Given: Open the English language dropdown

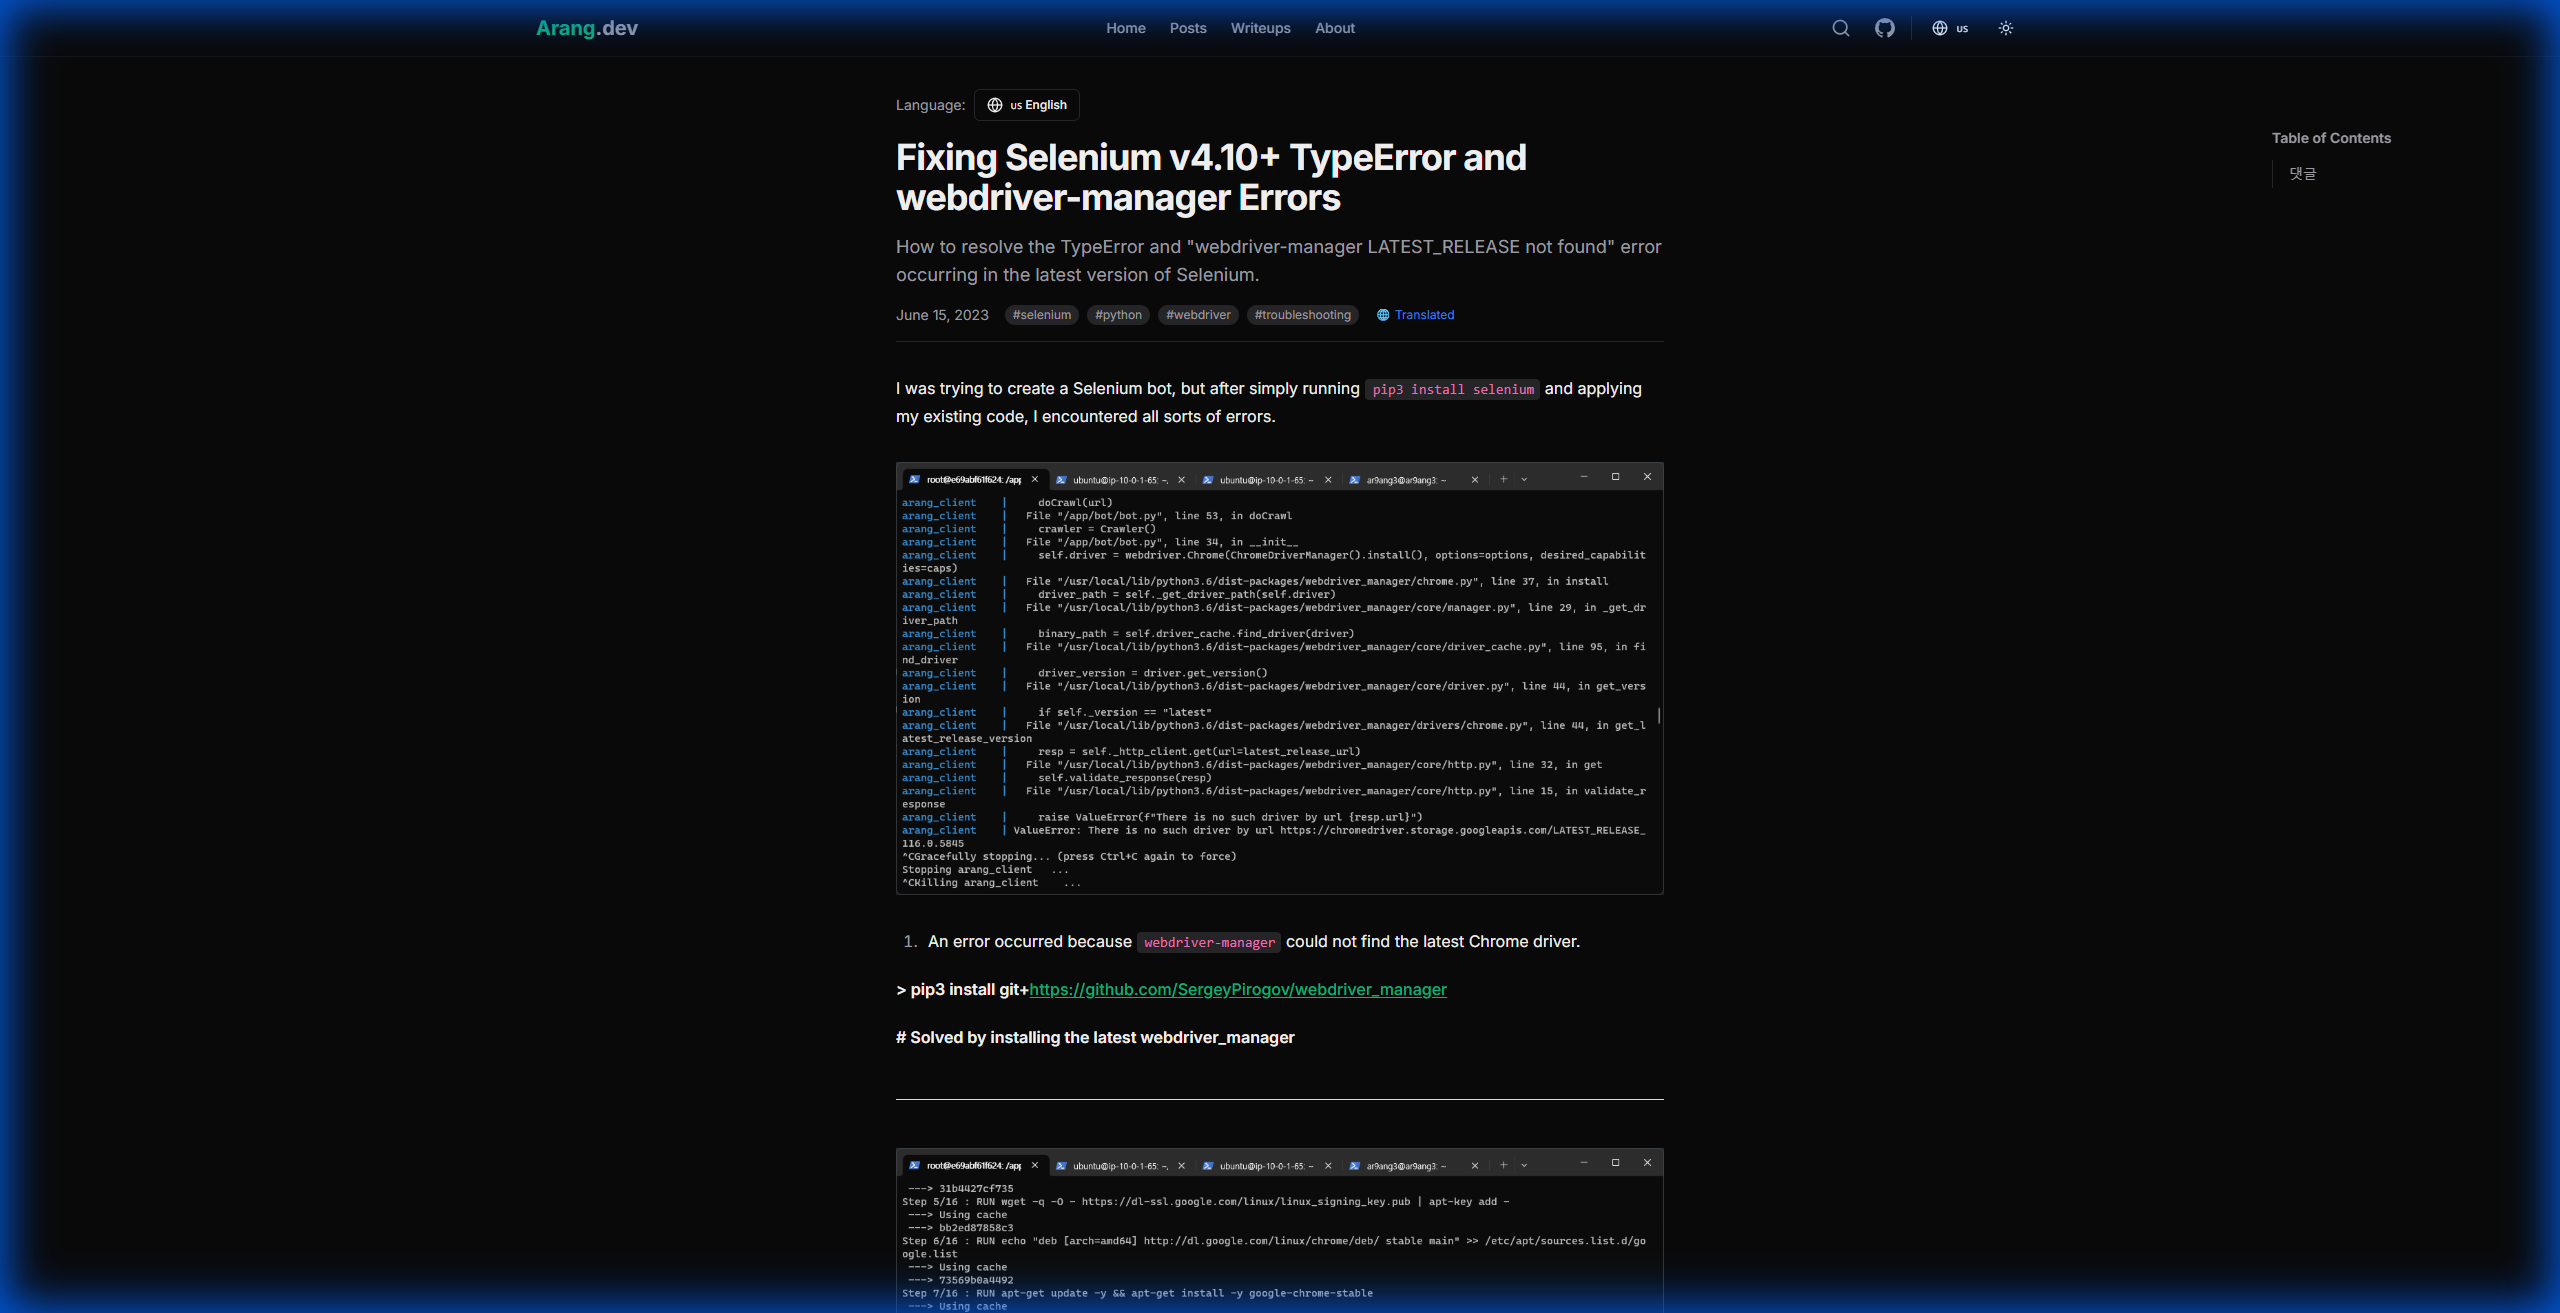Looking at the screenshot, I should (x=1027, y=105).
